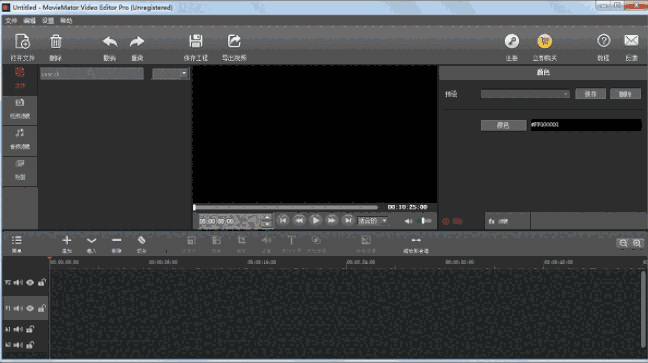Open the Recent sidebar tab below audio
The image size is (648, 363).
[20, 170]
